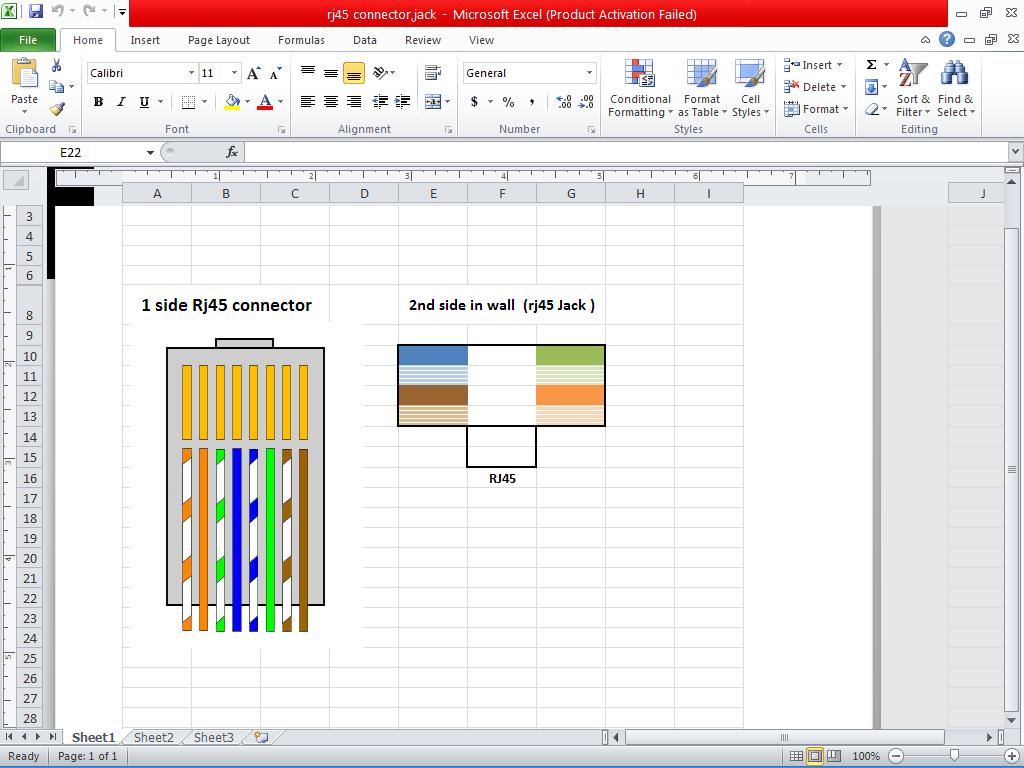Click the Insert Worksheet tab icon
Viewport: 1024px width, 768px height.
click(261, 737)
